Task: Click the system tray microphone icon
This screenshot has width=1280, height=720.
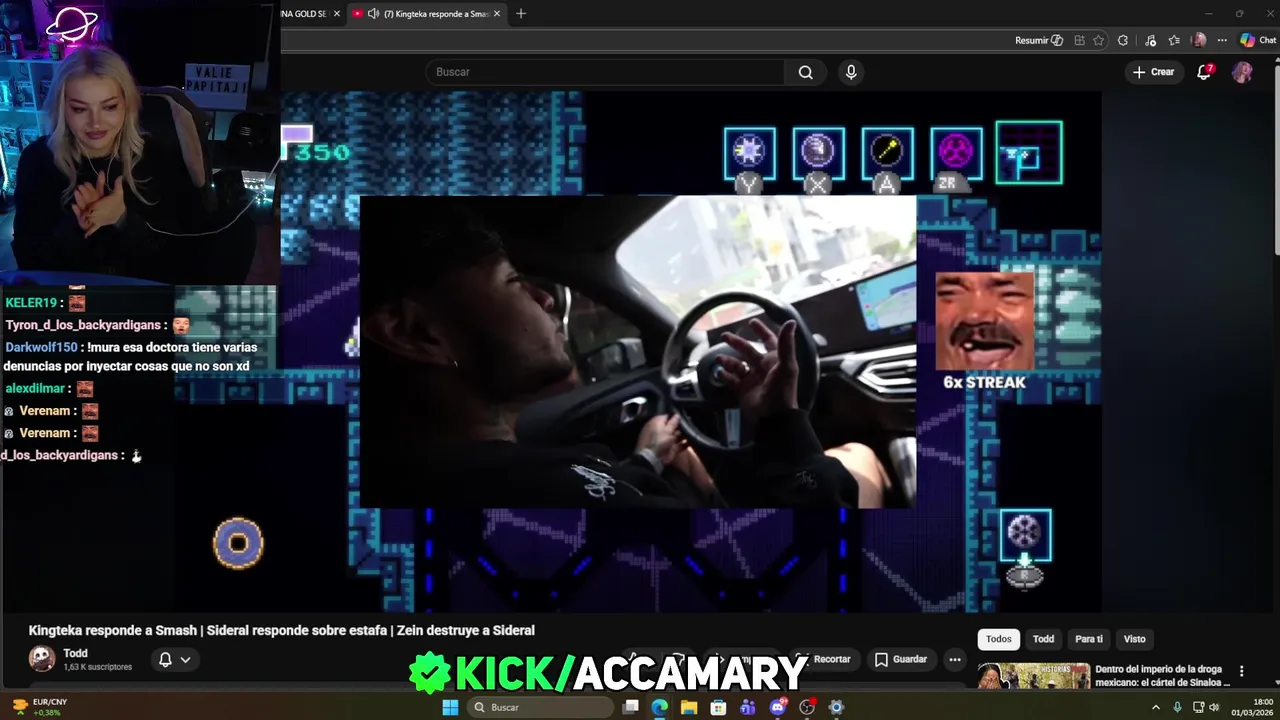Action: pyautogui.click(x=1178, y=707)
